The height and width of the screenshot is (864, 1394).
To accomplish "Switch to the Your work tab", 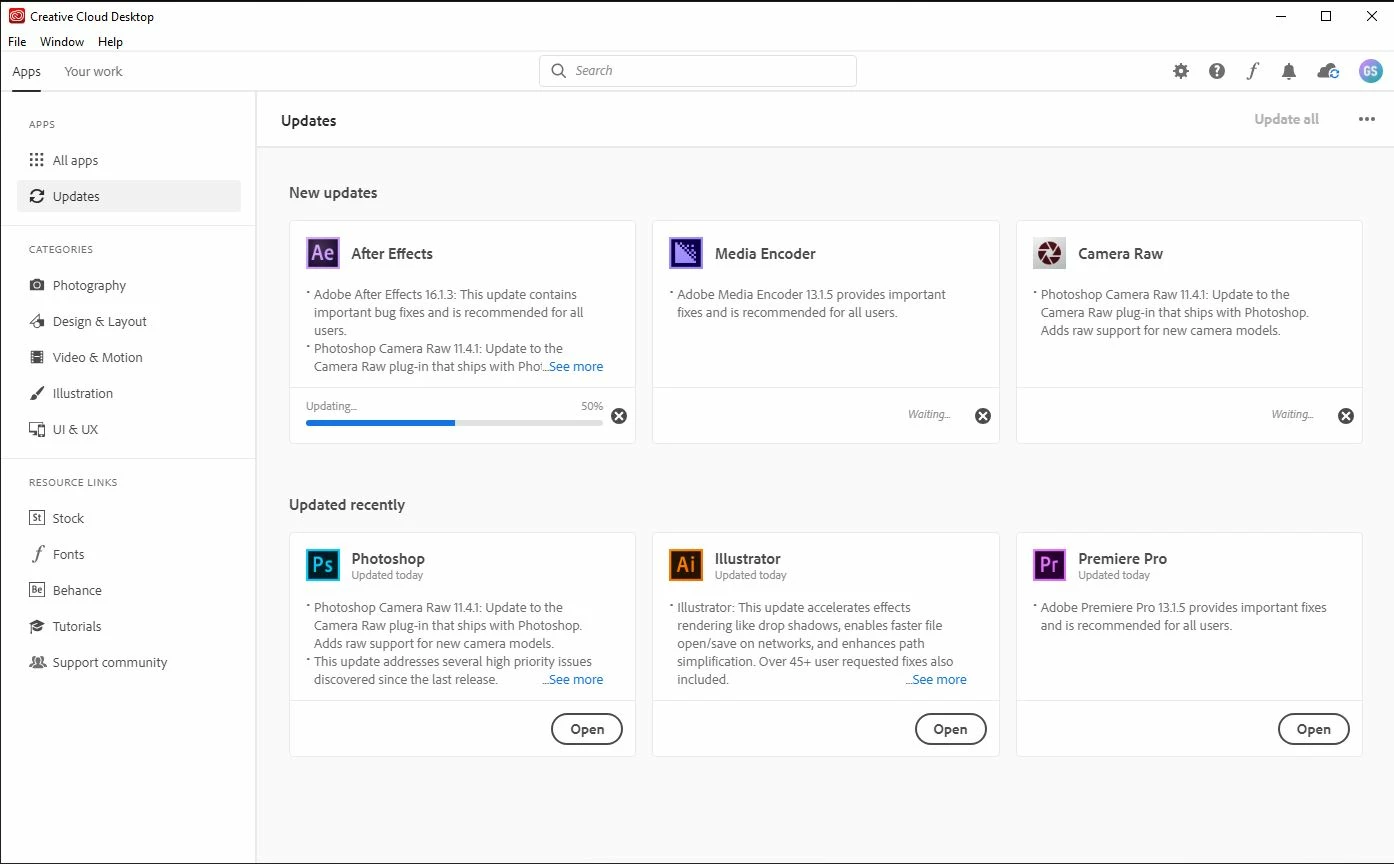I will click(x=93, y=71).
